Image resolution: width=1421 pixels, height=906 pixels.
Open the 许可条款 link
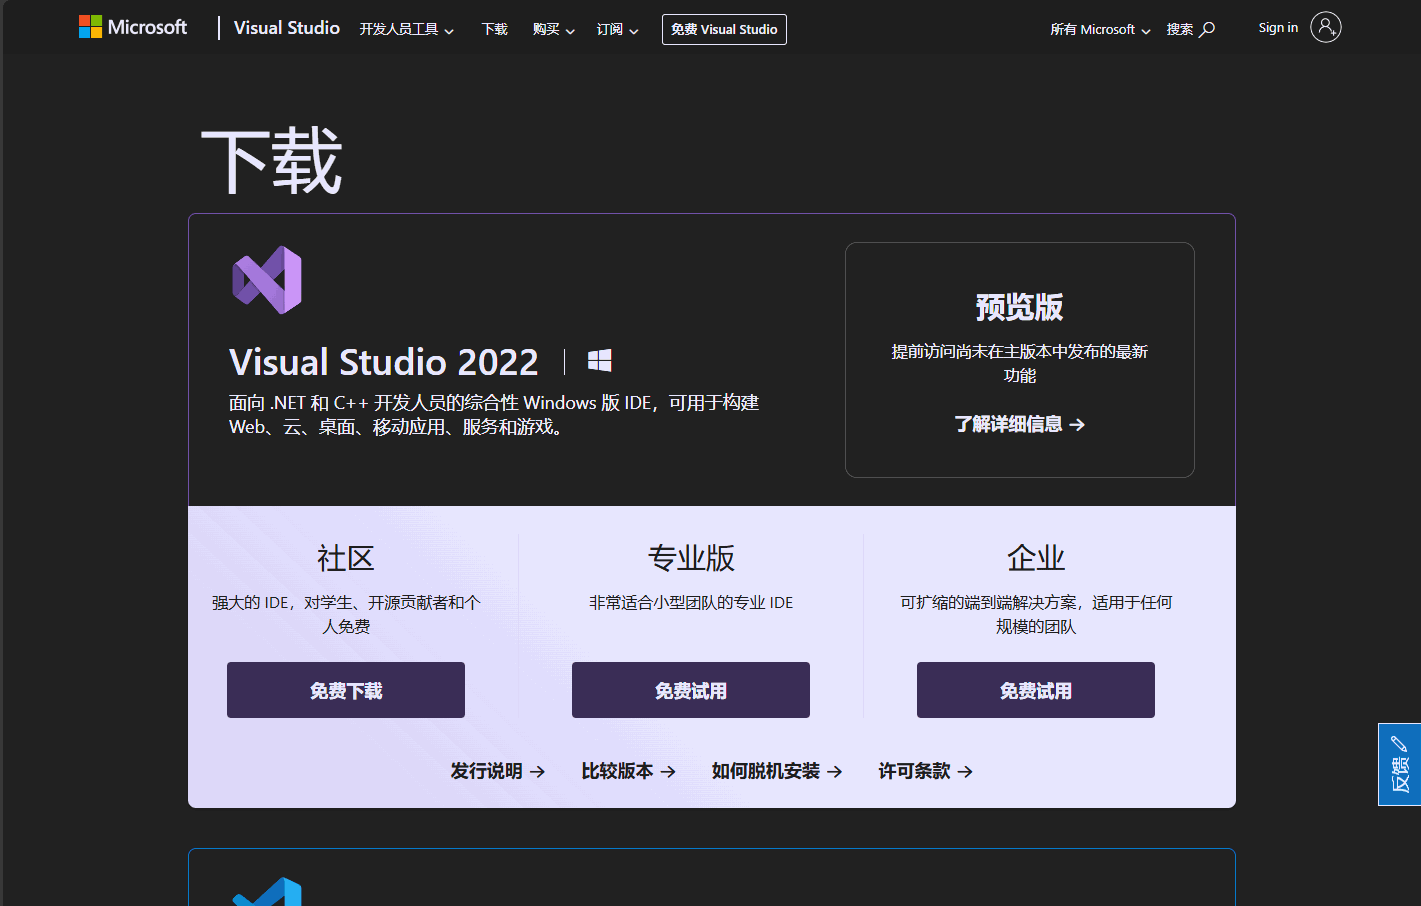(925, 771)
